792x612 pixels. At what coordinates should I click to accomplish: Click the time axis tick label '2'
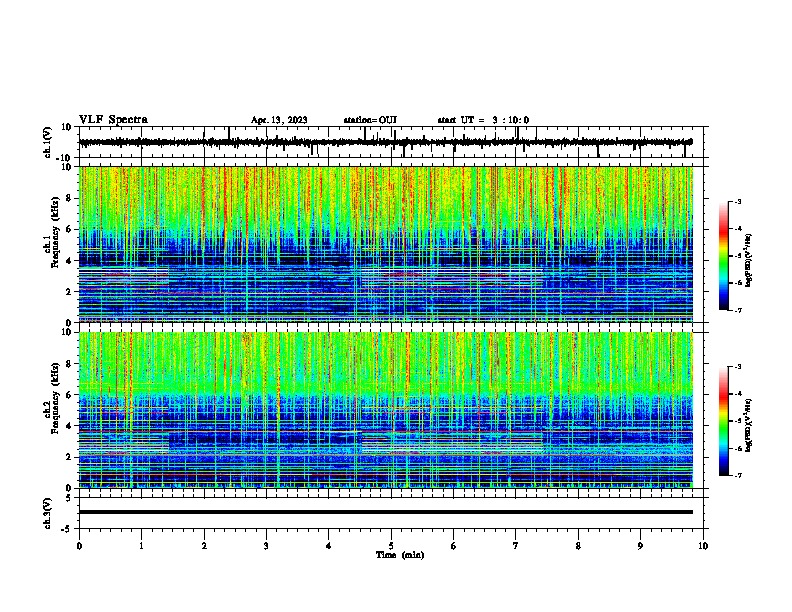(204, 546)
